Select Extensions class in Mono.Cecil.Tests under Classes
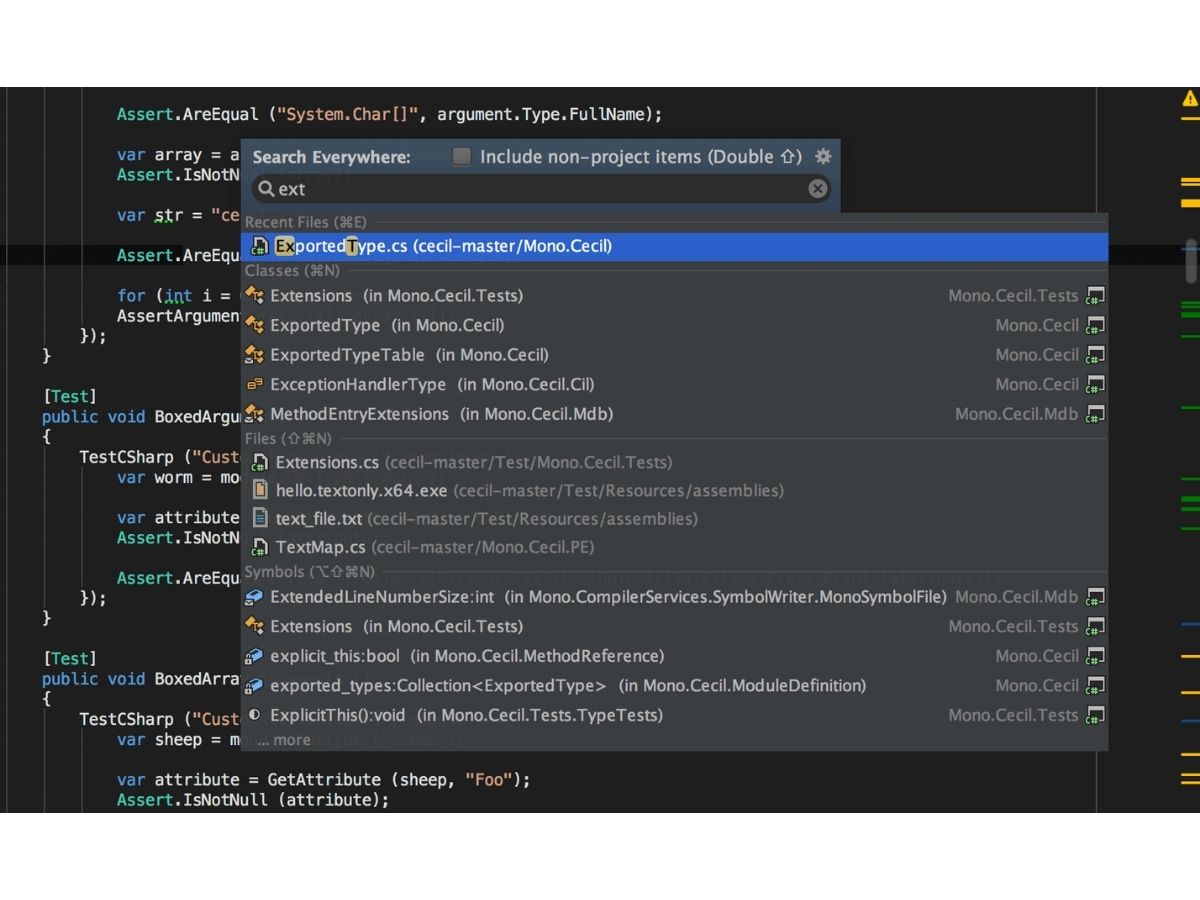 (675, 296)
